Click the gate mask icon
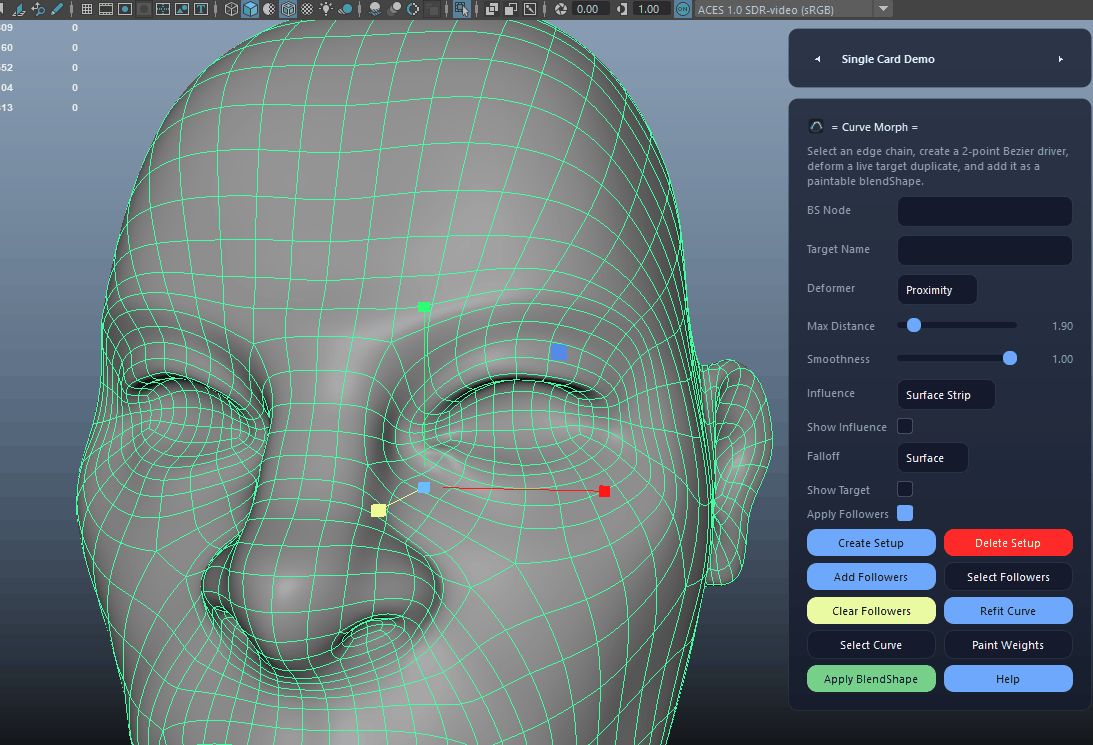 (x=144, y=9)
